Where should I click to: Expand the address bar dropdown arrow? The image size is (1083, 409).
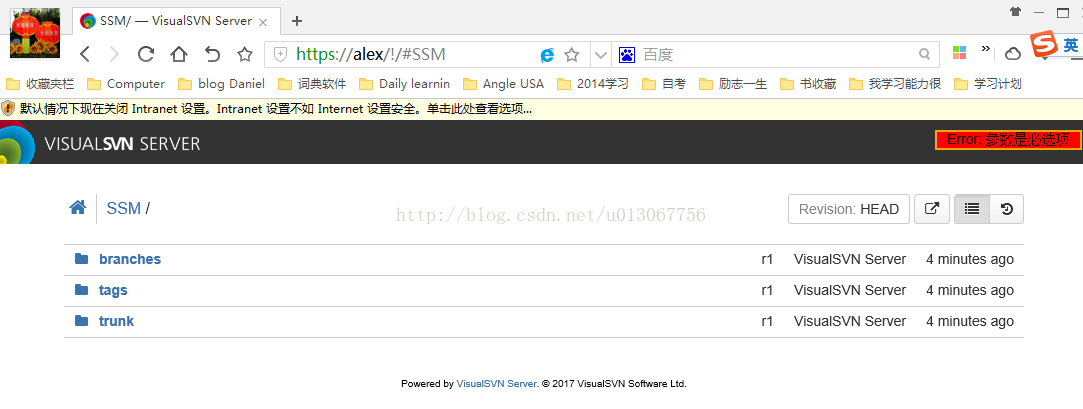[601, 55]
